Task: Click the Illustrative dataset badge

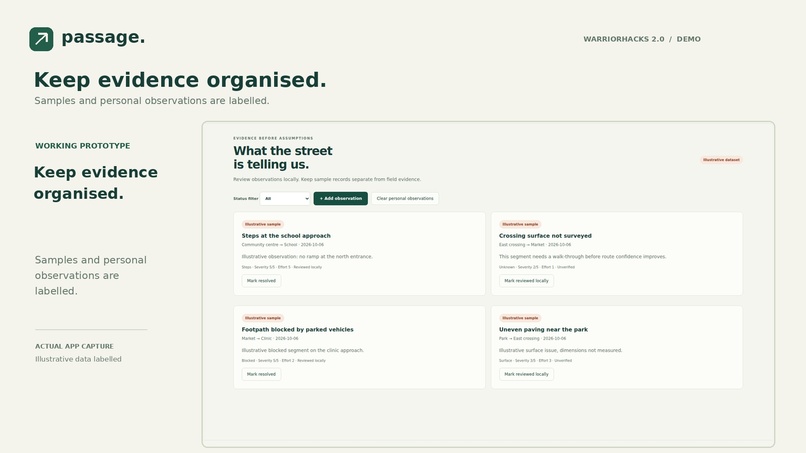Action: tap(721, 160)
